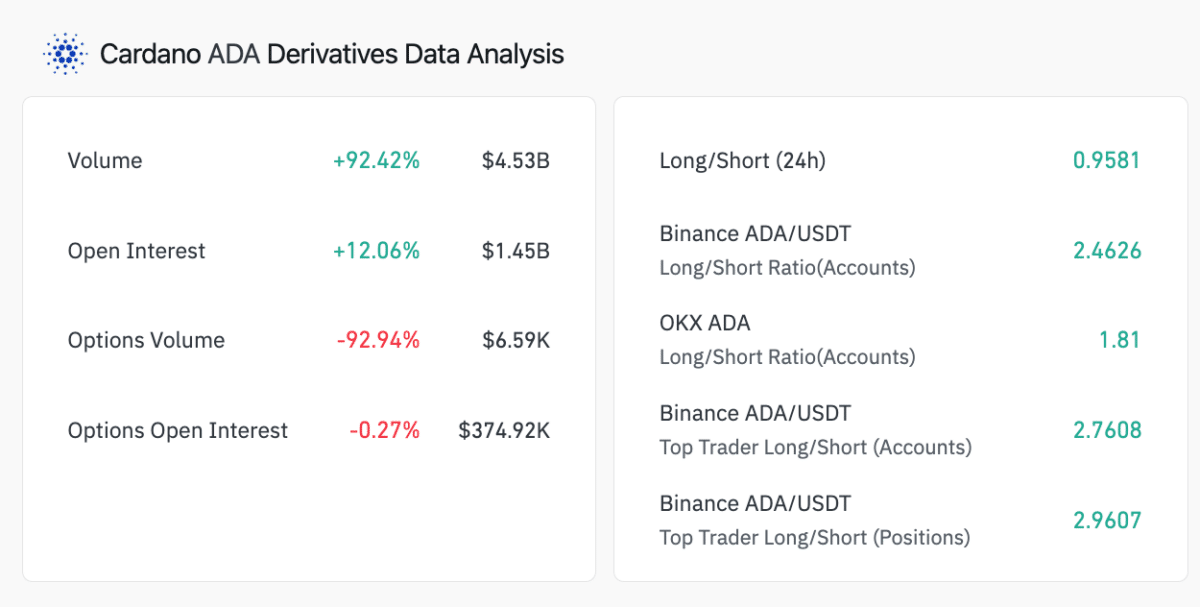Click the 0.9581 long/short ratio value
Image resolution: width=1200 pixels, height=607 pixels.
click(1106, 161)
